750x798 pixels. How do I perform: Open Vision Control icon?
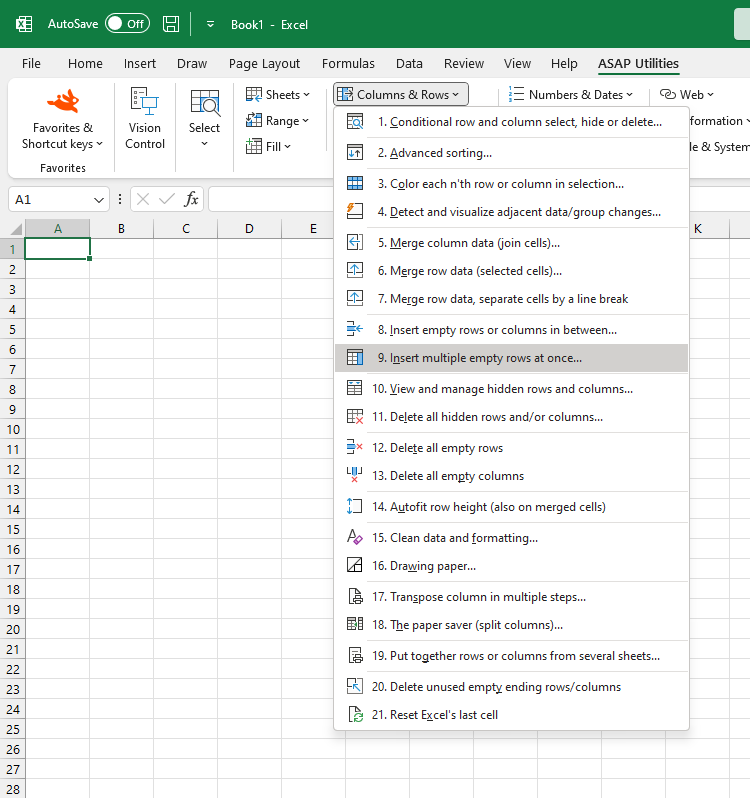145,101
